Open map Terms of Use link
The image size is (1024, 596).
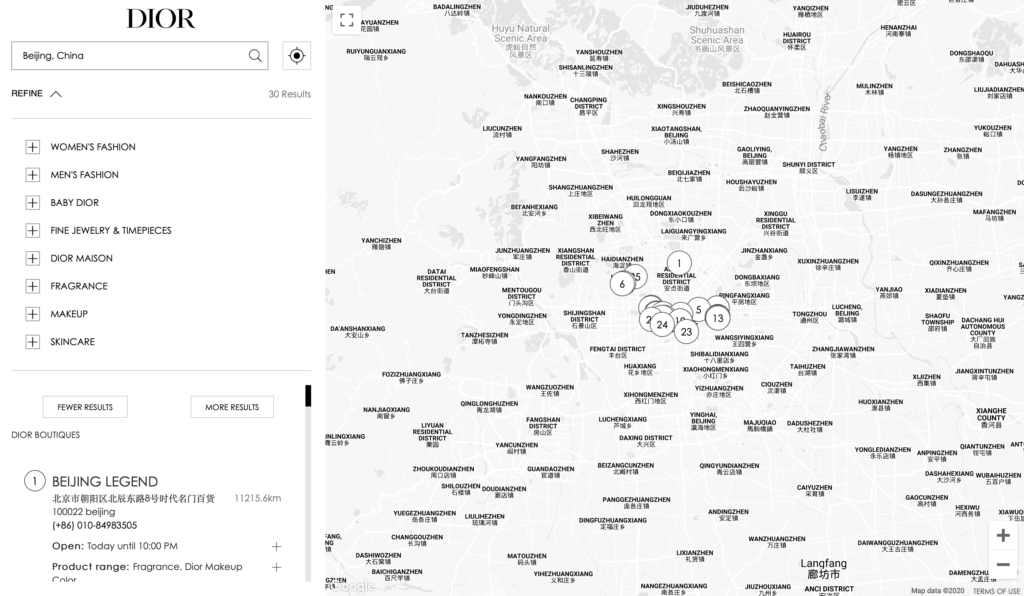click(996, 591)
